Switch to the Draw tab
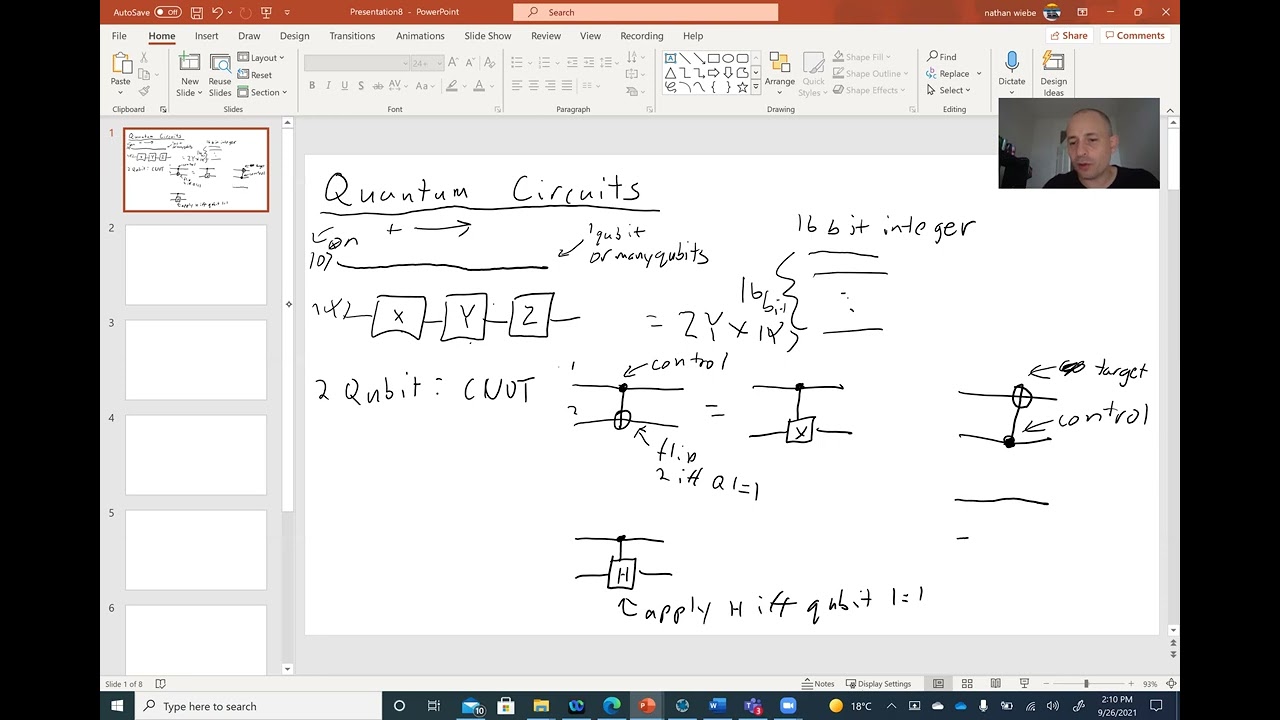The height and width of the screenshot is (720, 1280). pos(249,36)
